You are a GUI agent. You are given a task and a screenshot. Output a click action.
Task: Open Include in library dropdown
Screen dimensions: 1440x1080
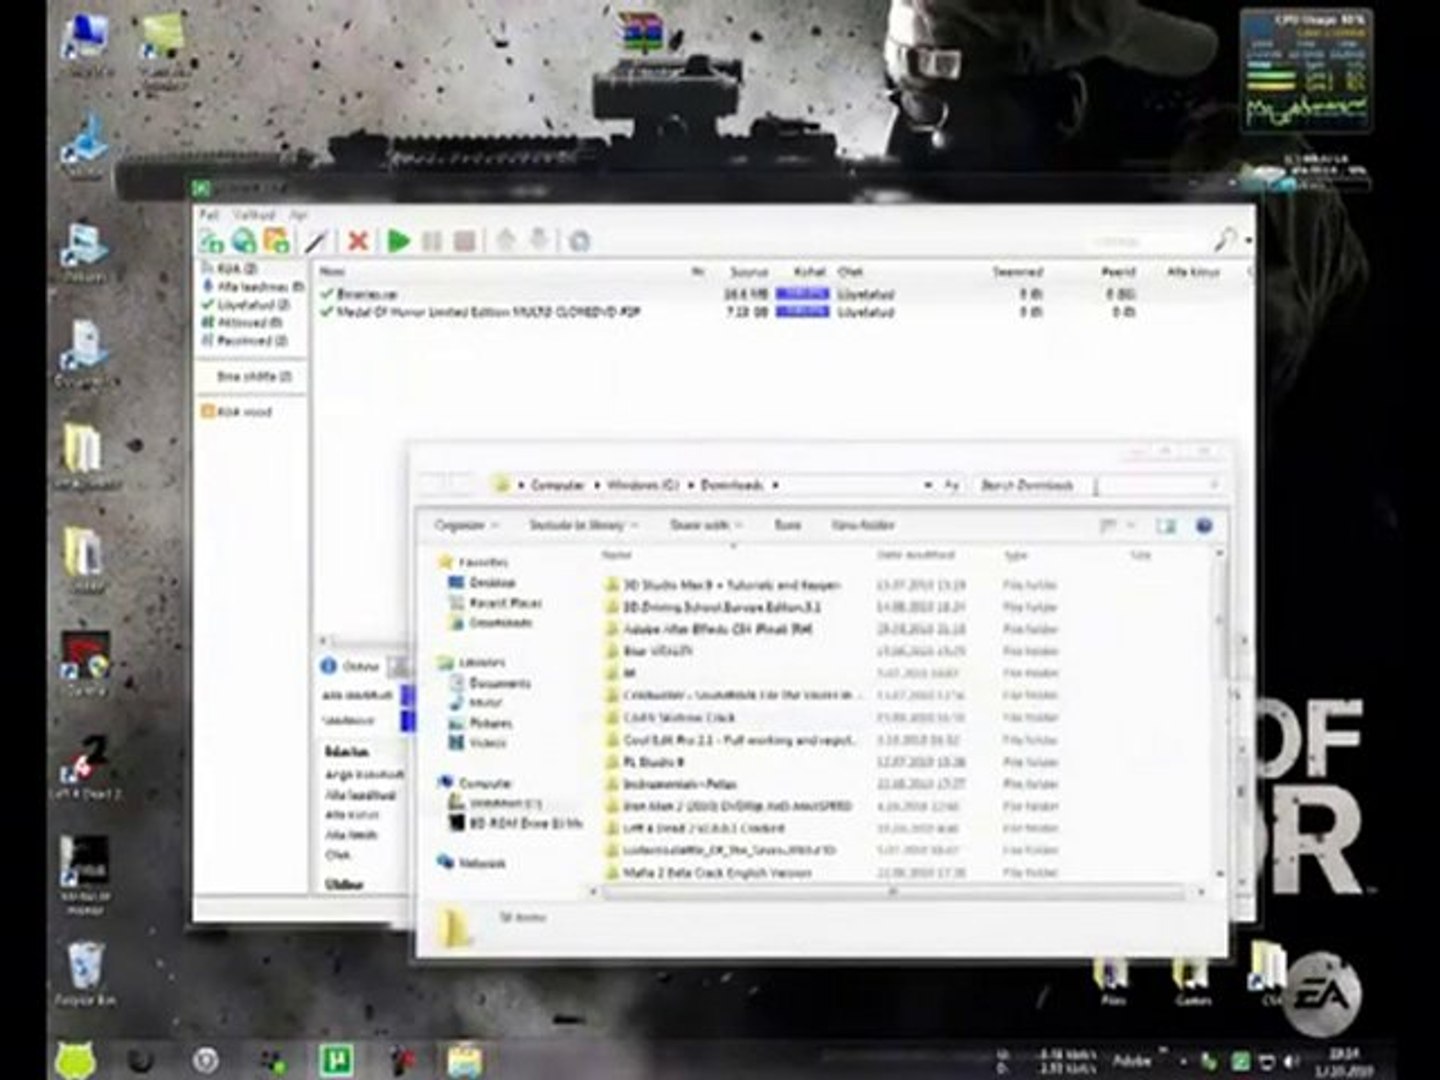coord(582,525)
